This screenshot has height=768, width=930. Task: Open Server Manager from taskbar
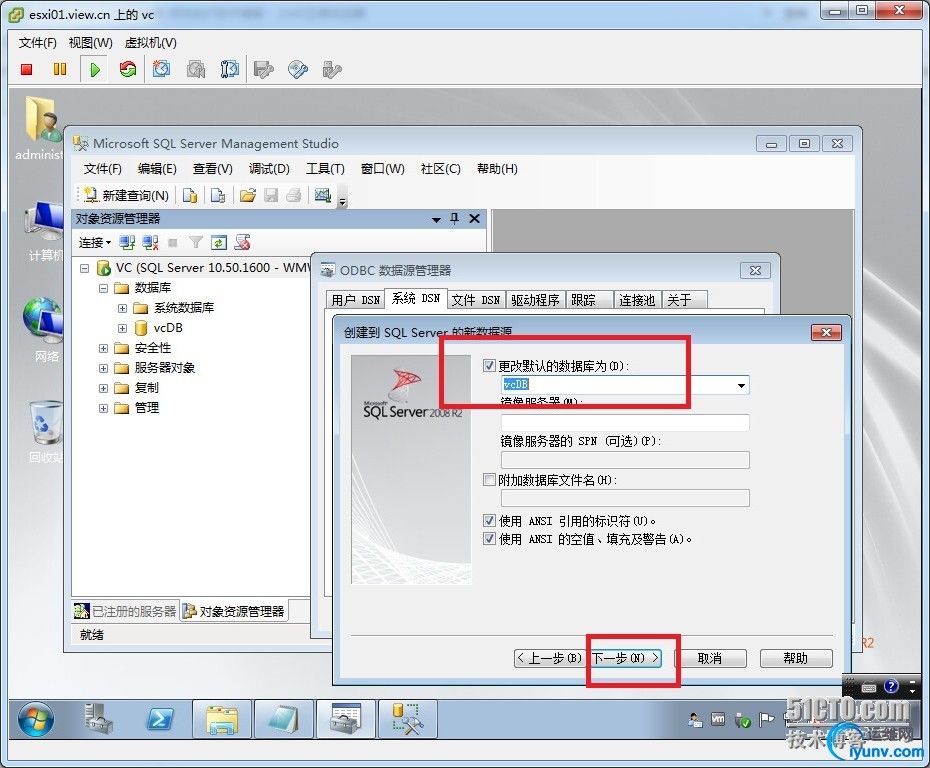click(x=99, y=719)
